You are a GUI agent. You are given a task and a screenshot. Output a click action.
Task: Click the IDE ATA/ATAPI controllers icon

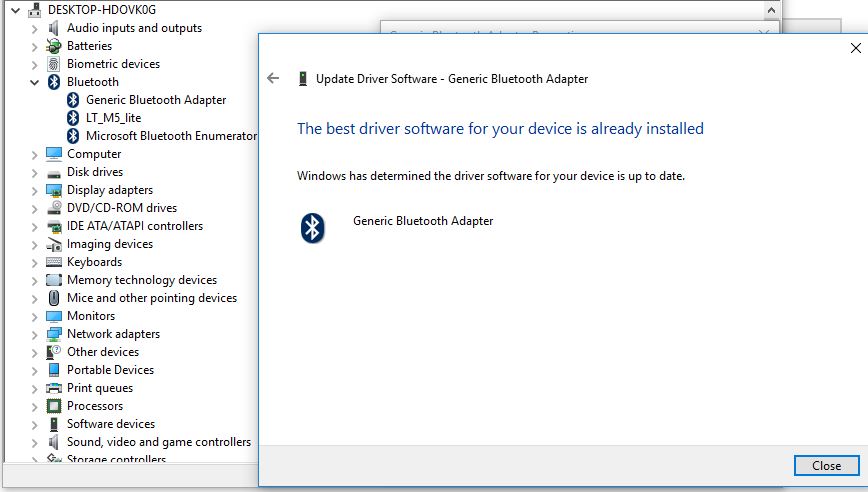tap(54, 226)
